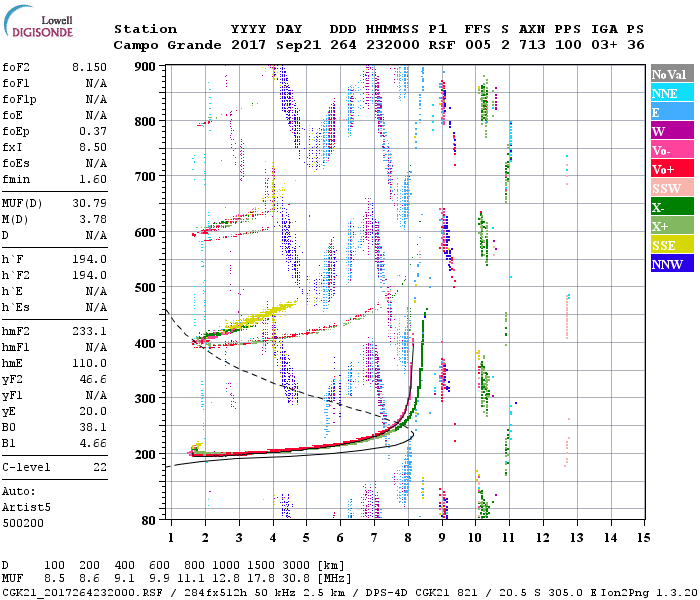Click the M(D) value 3.78

pos(93,220)
